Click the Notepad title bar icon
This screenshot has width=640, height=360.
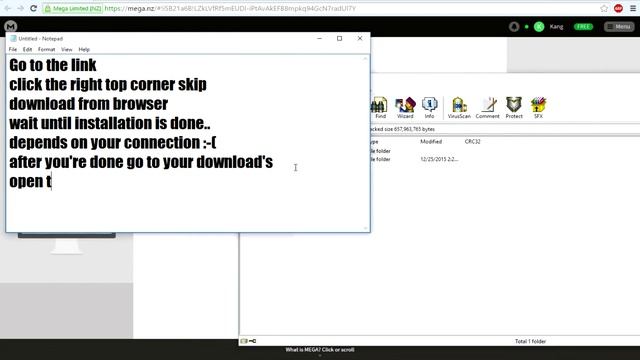coord(13,38)
